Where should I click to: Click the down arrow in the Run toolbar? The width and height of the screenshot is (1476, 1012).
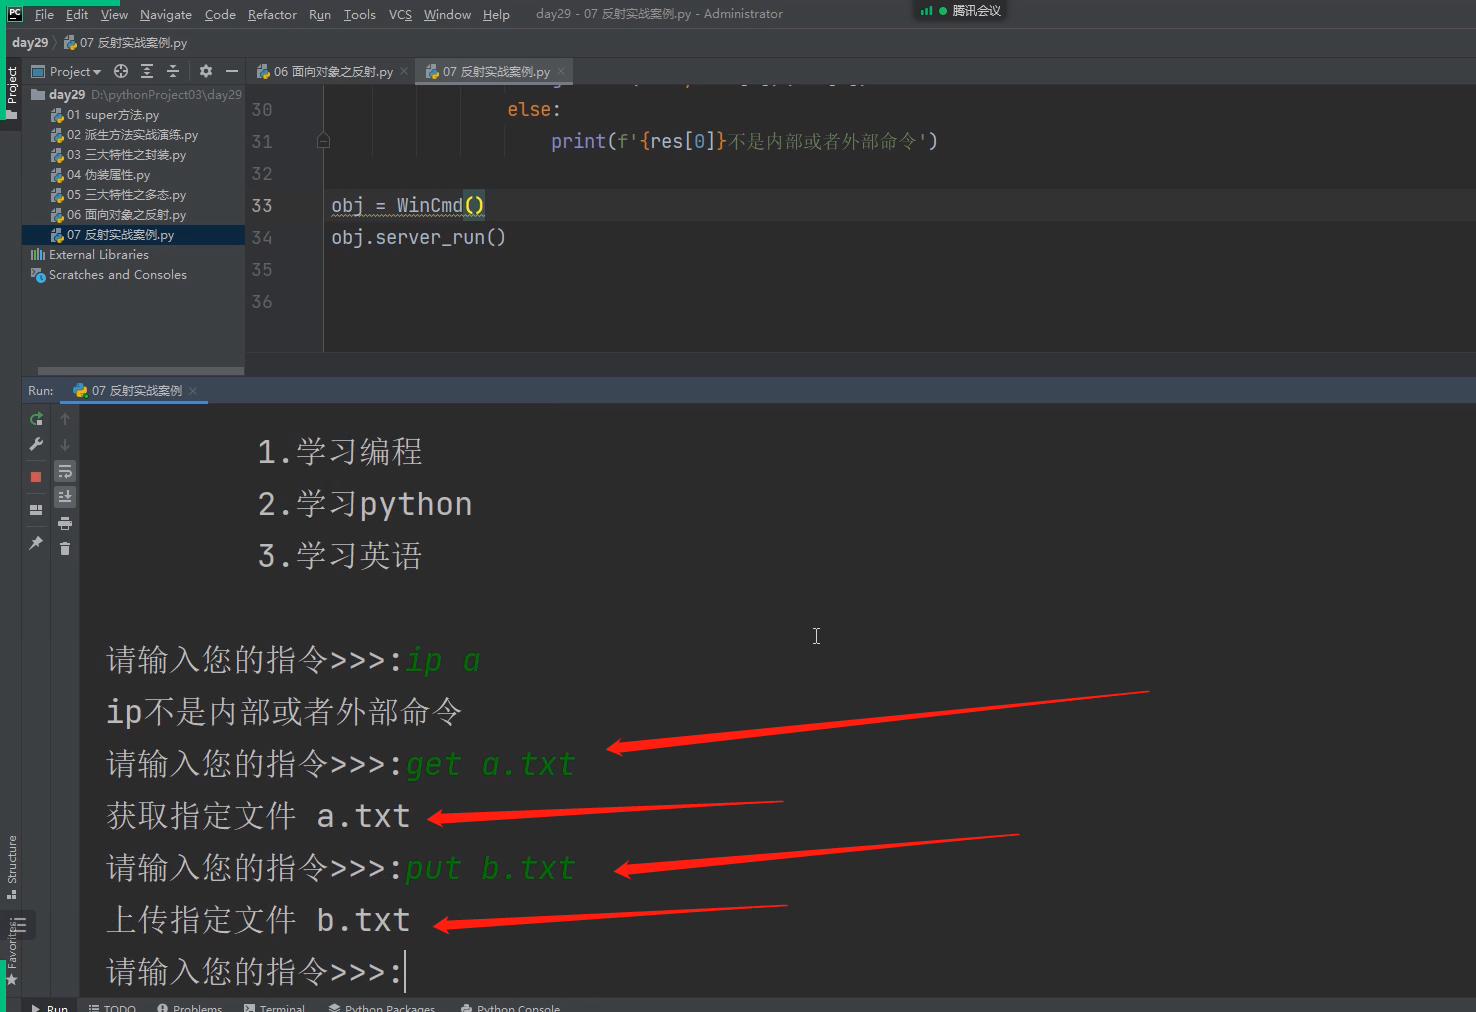click(65, 445)
